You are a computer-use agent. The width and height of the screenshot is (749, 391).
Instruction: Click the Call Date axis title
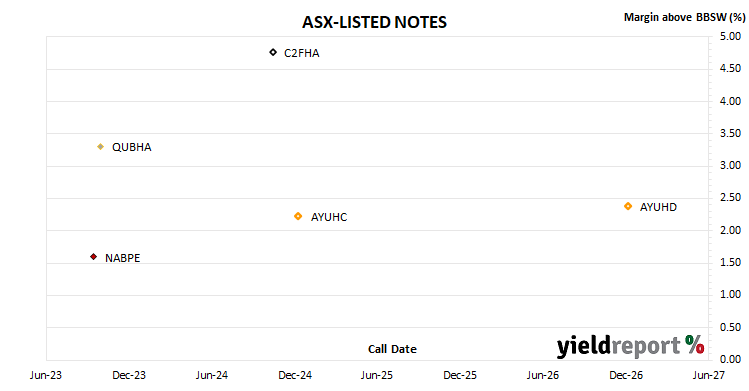click(392, 349)
